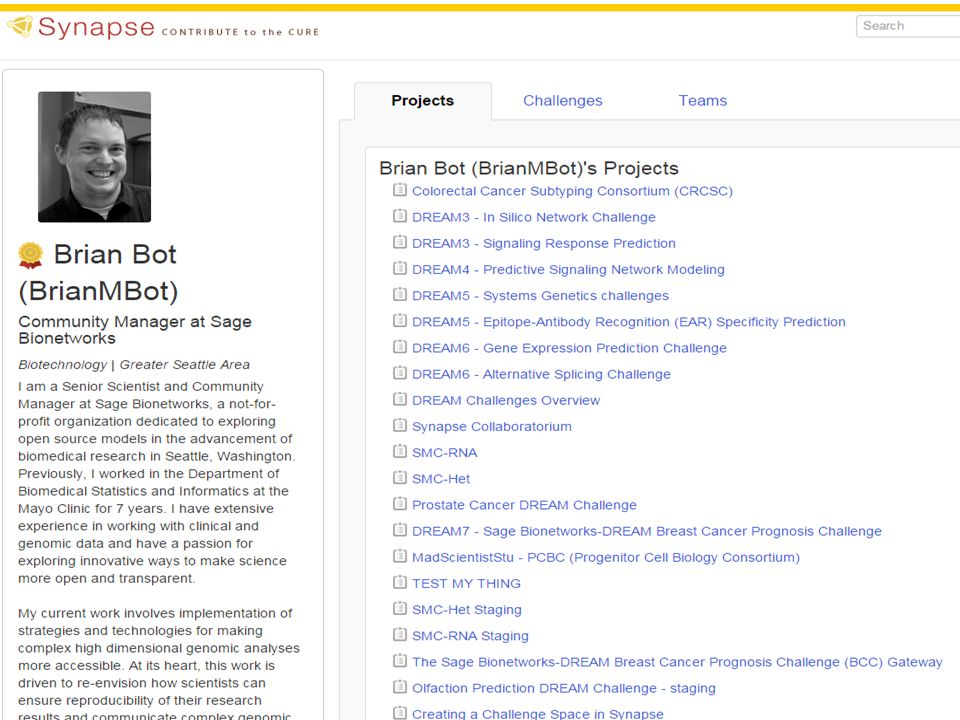Click project icon beside DREAM3 - Signaling Response Prediction
The image size is (960, 720).
coord(399,242)
